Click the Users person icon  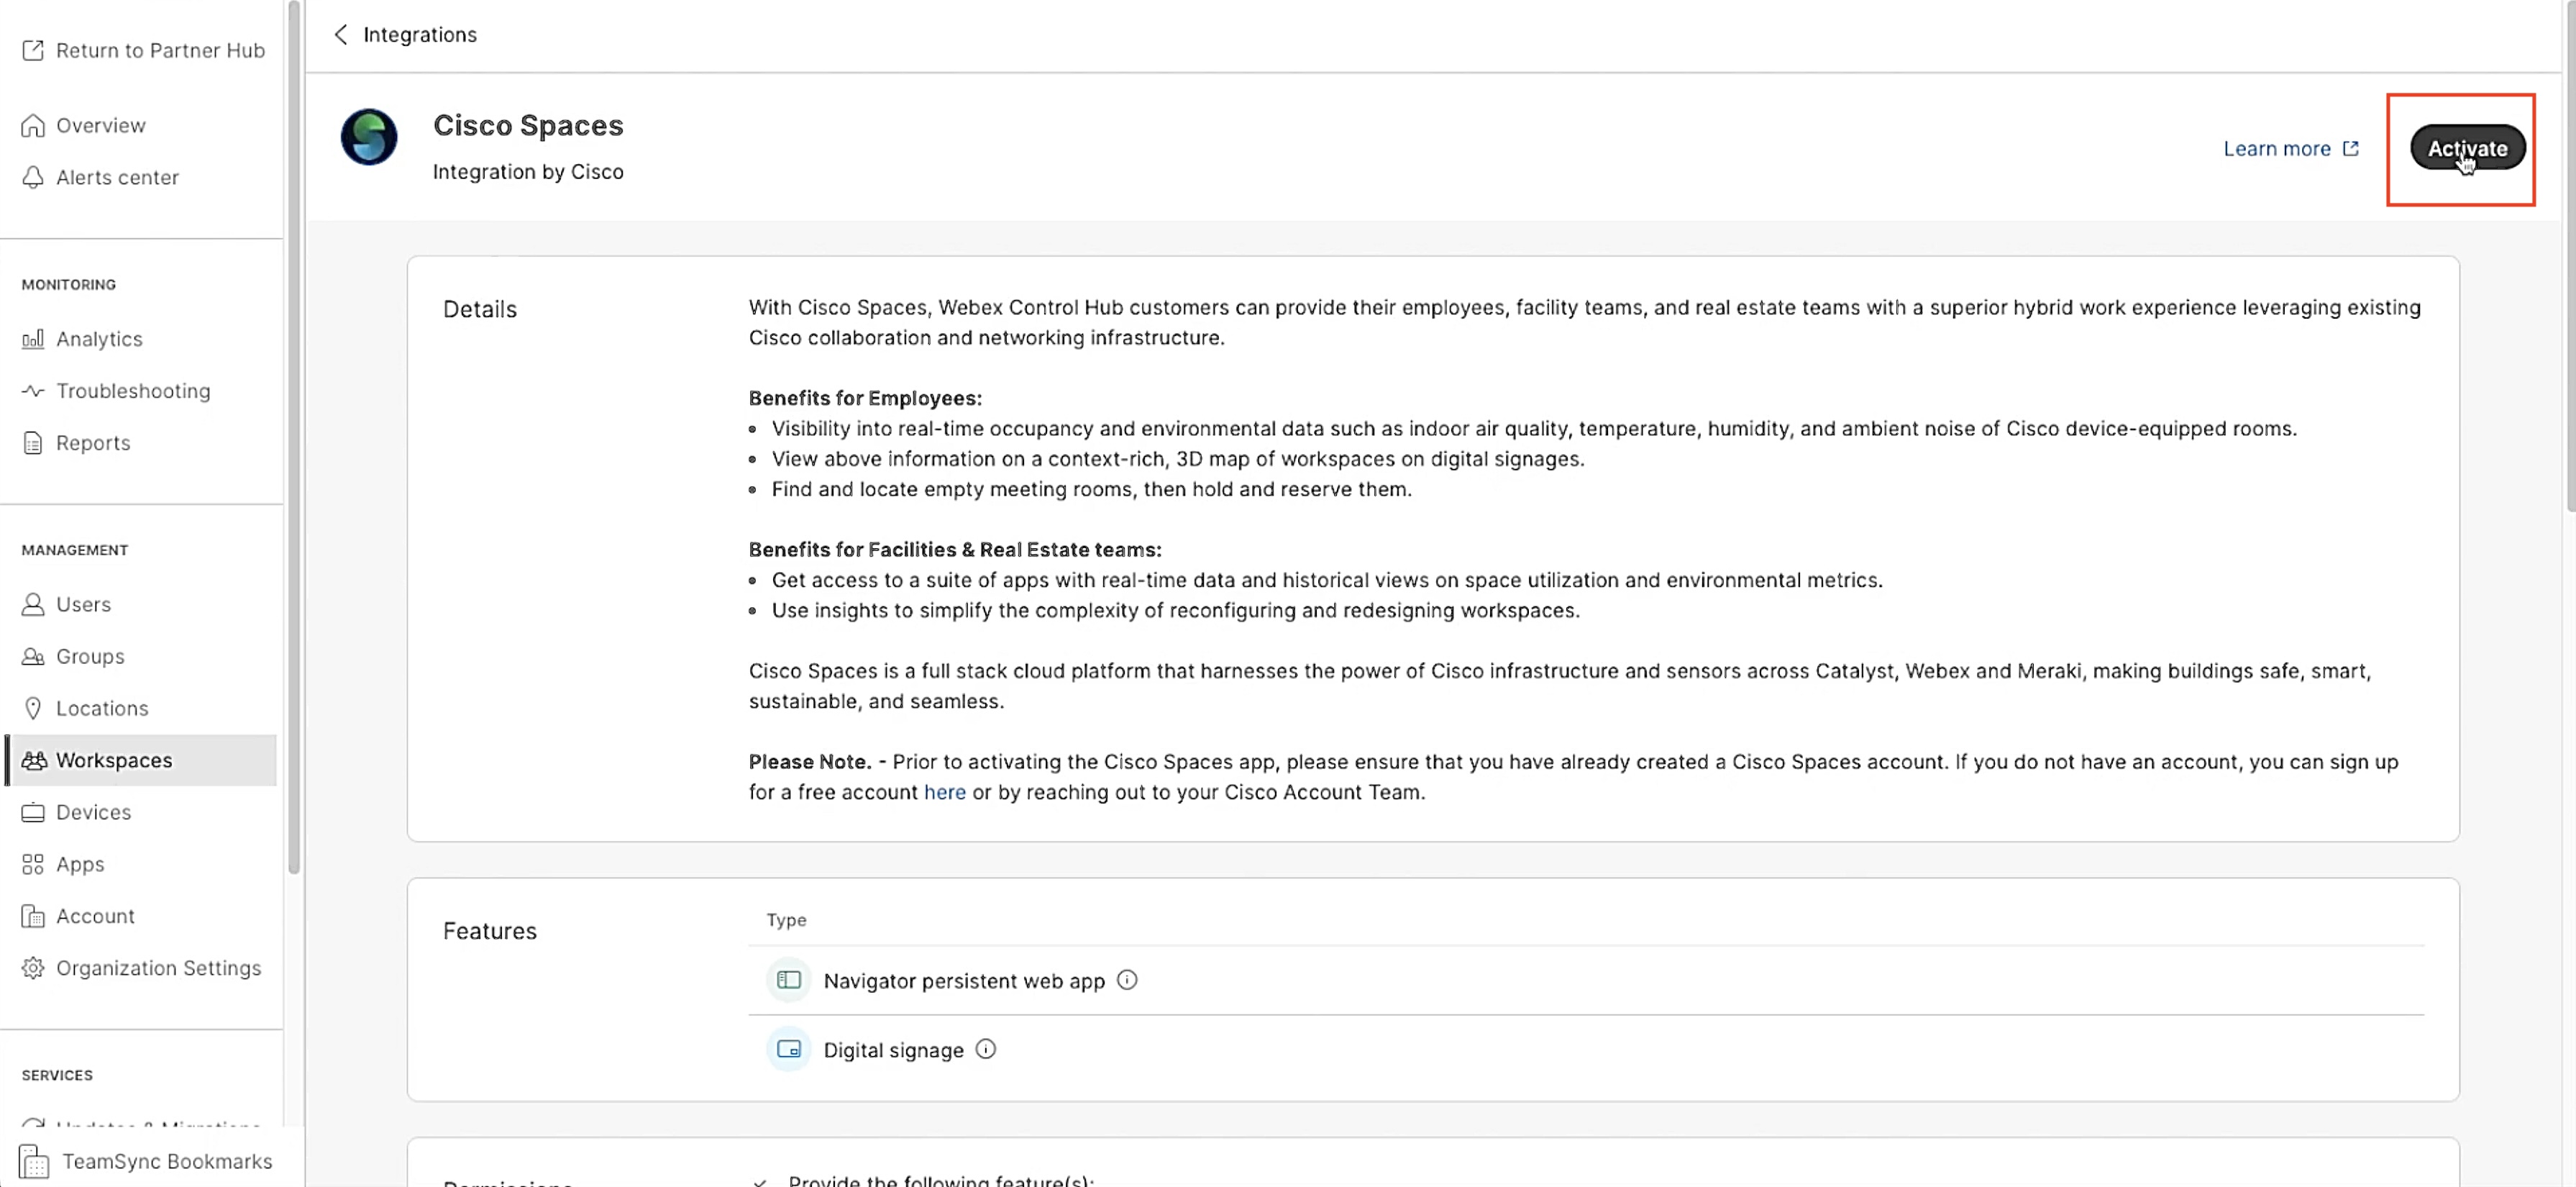click(33, 604)
